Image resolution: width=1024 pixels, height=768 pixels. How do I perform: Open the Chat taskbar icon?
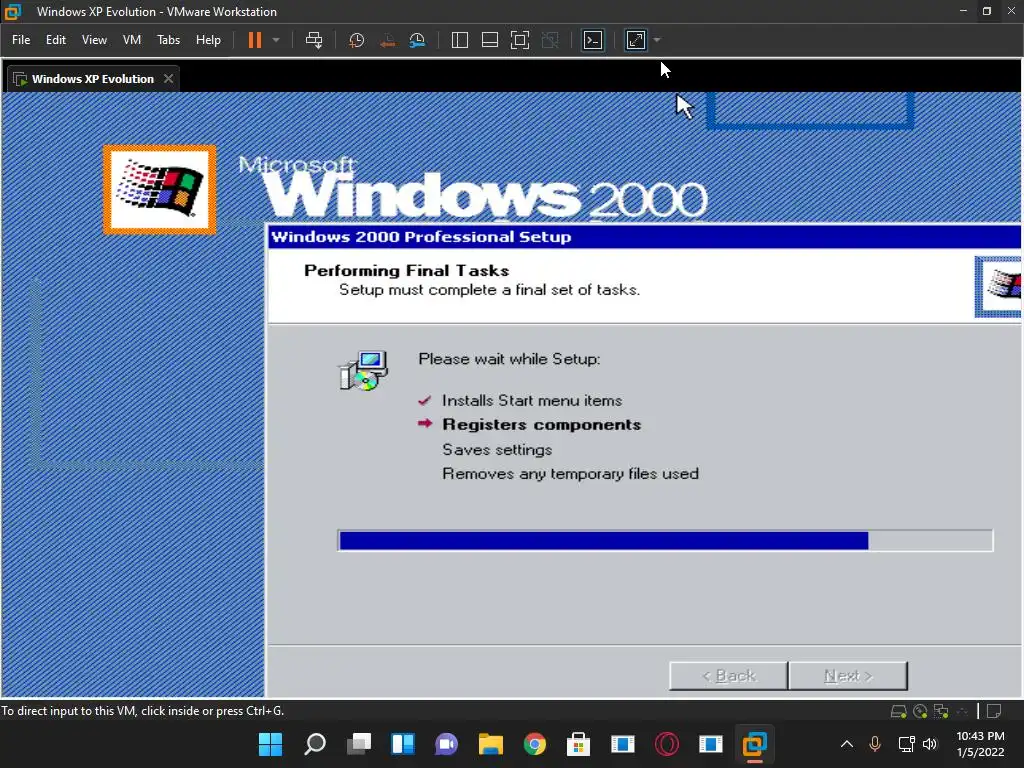[x=447, y=744]
